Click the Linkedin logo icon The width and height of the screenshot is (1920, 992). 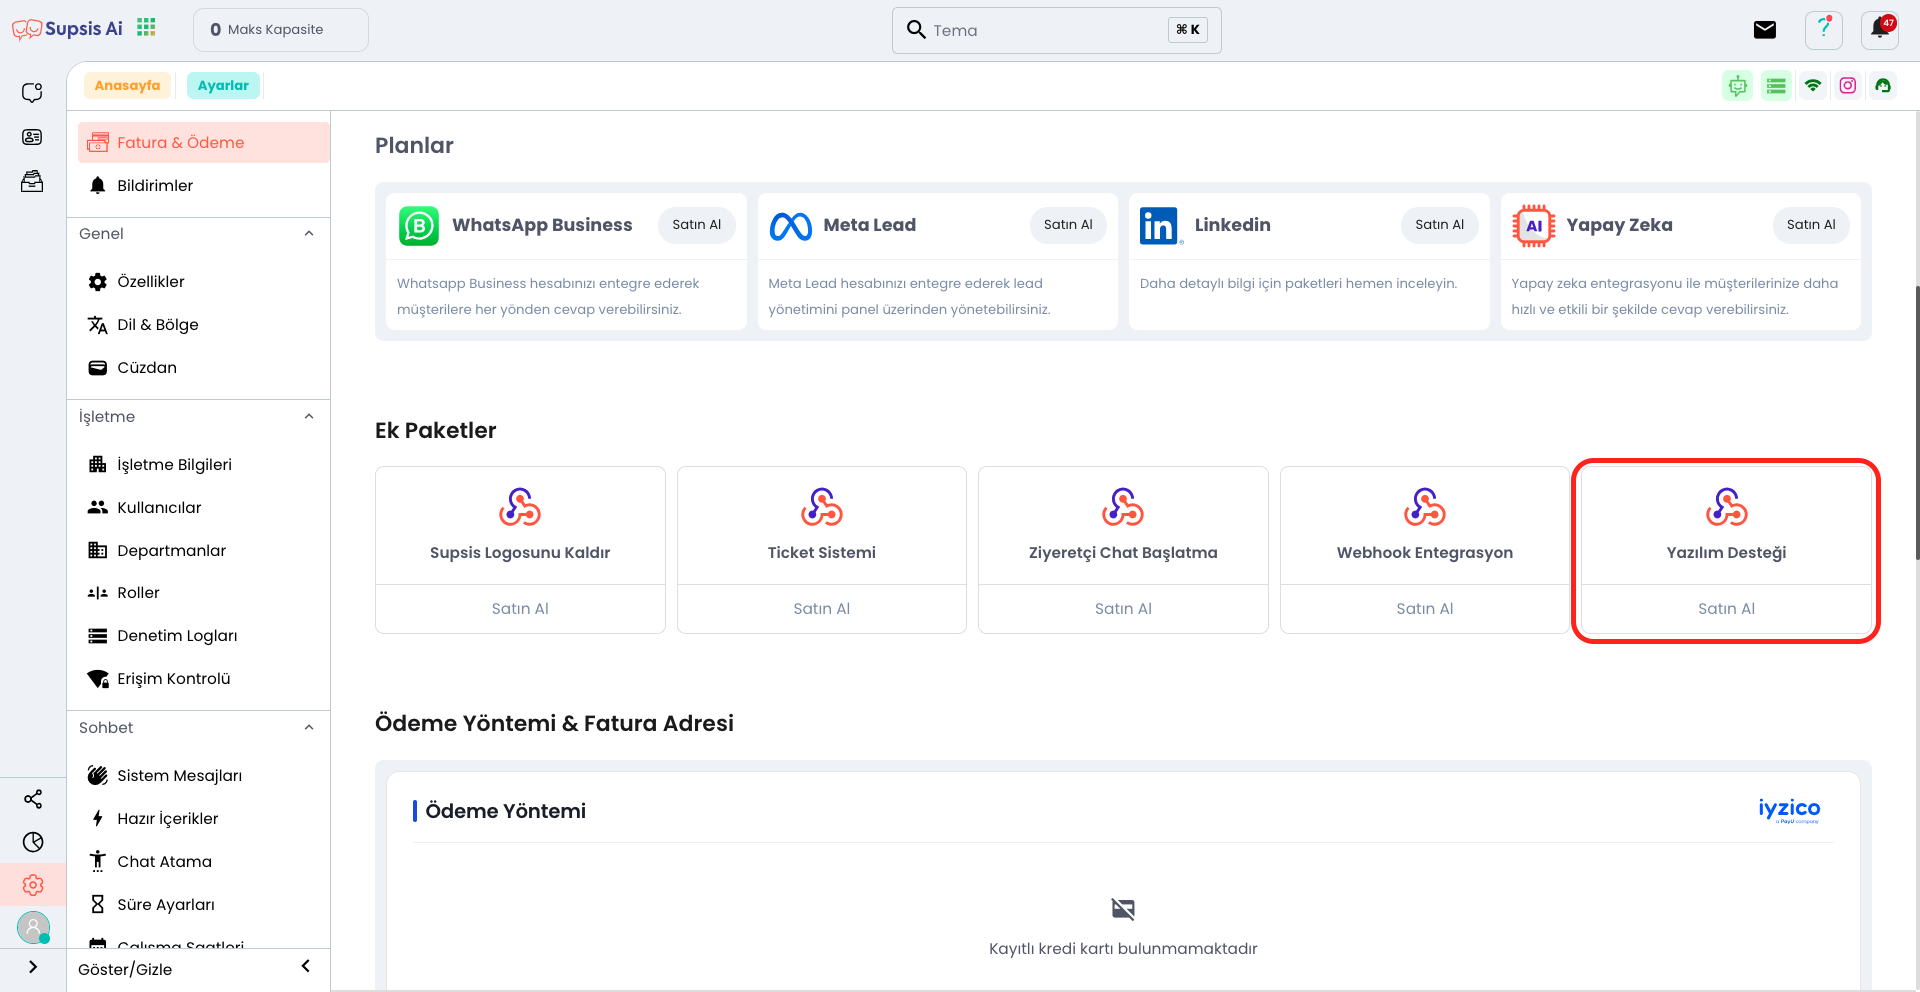pyautogui.click(x=1161, y=226)
